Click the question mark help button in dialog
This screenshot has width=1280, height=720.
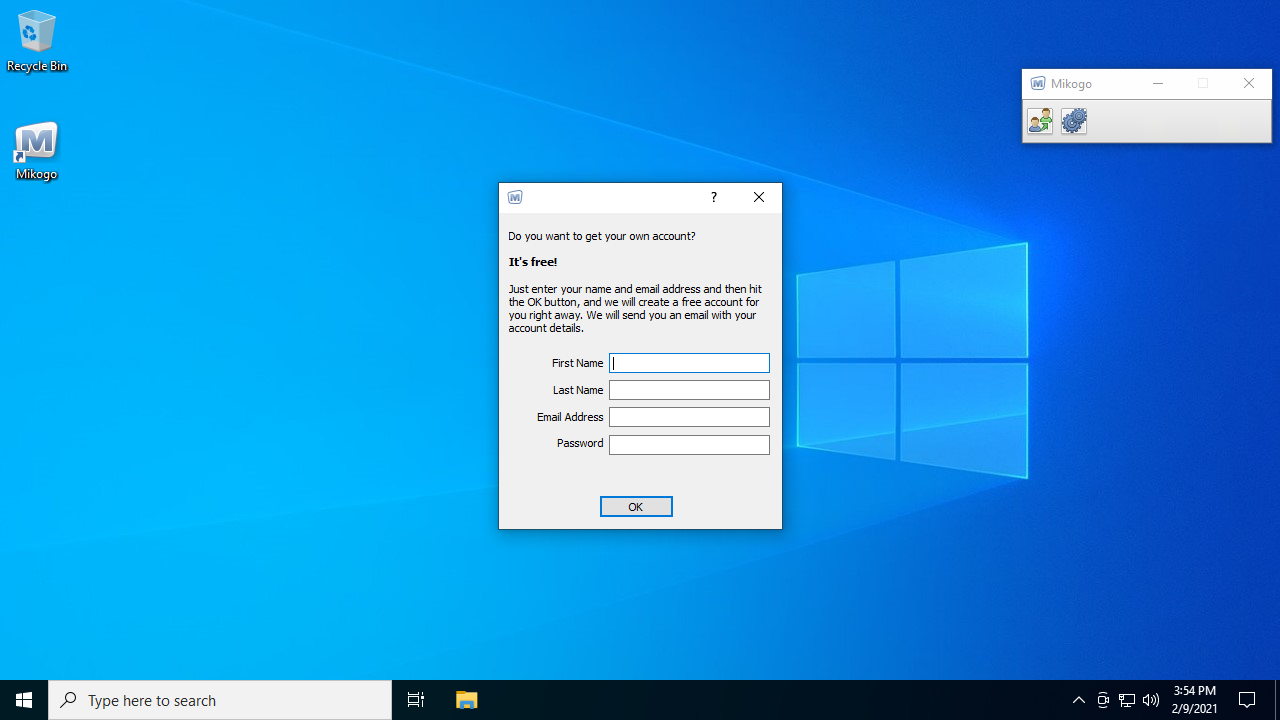(x=713, y=197)
